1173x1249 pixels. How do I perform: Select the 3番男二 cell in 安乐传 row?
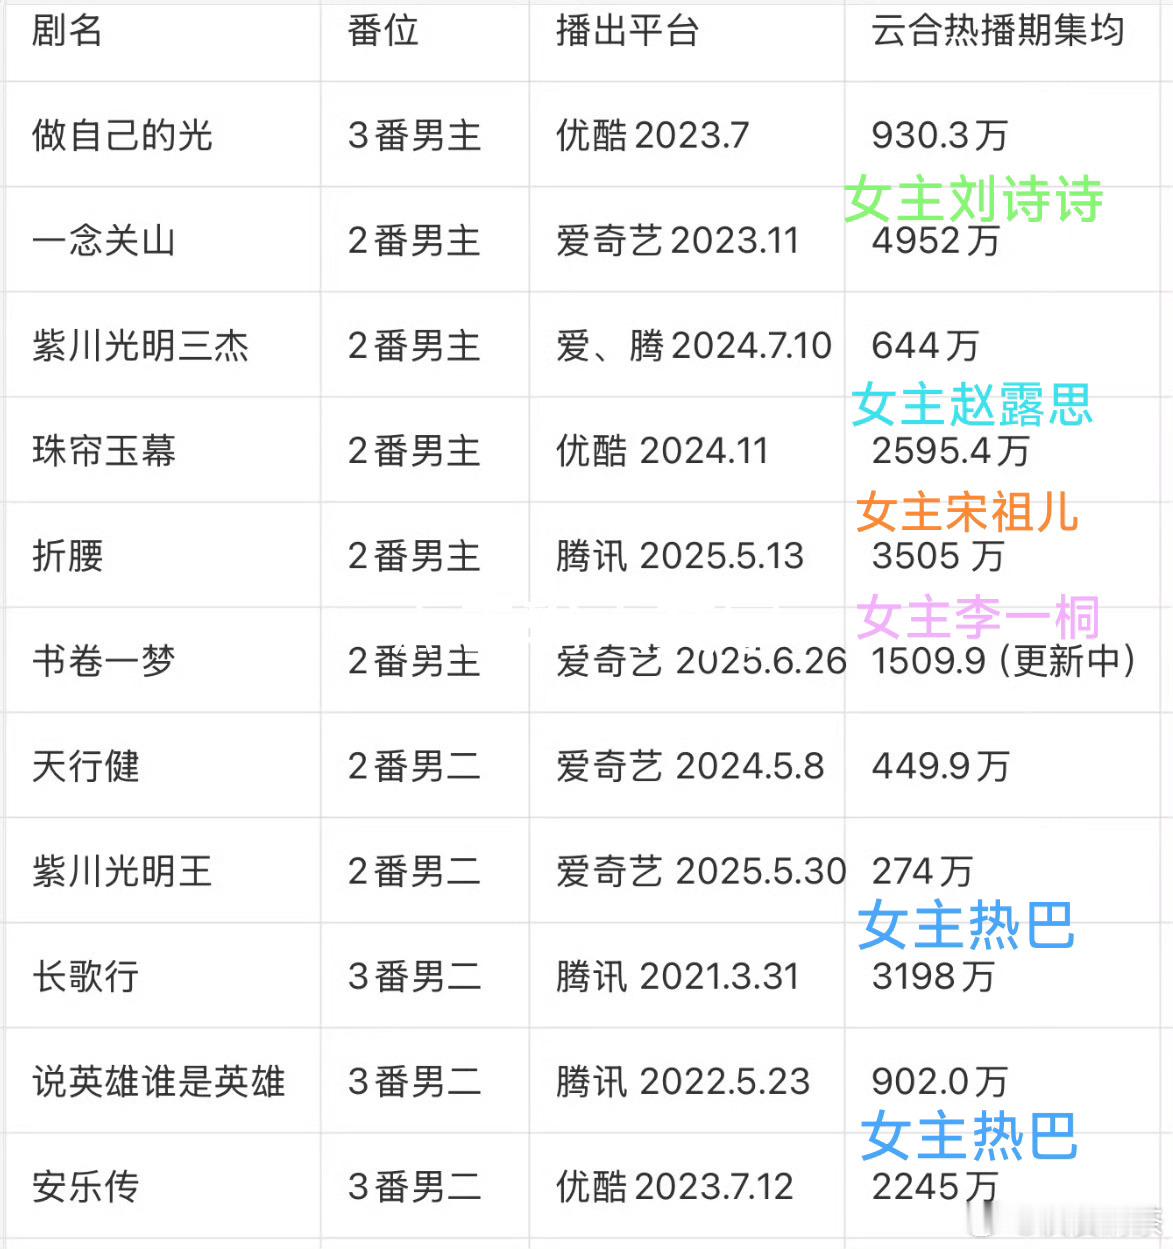click(415, 1187)
